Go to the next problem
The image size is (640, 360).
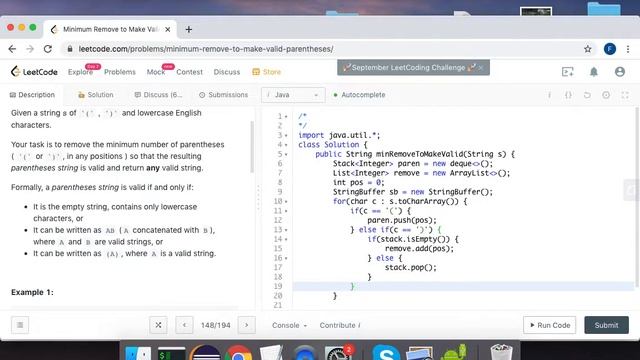[x=247, y=325]
